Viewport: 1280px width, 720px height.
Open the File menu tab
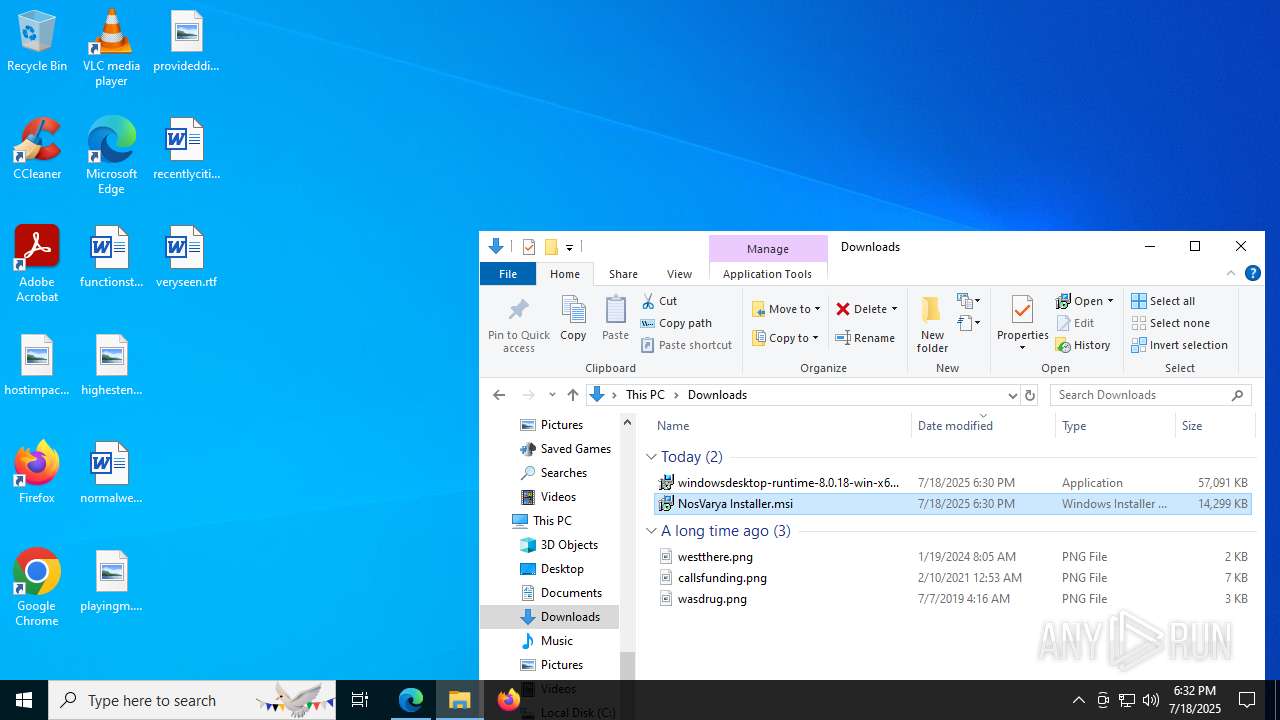508,274
